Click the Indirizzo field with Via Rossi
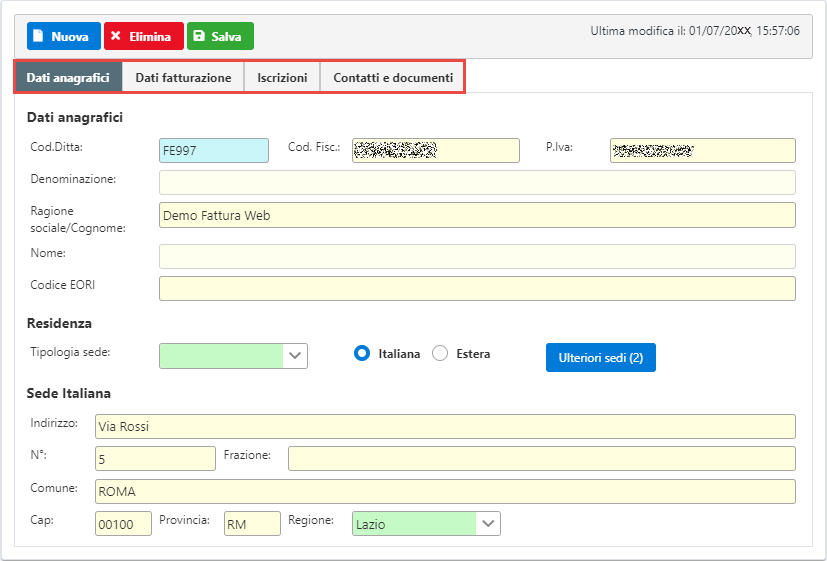Image resolution: width=827 pixels, height=561 pixels. coord(445,427)
